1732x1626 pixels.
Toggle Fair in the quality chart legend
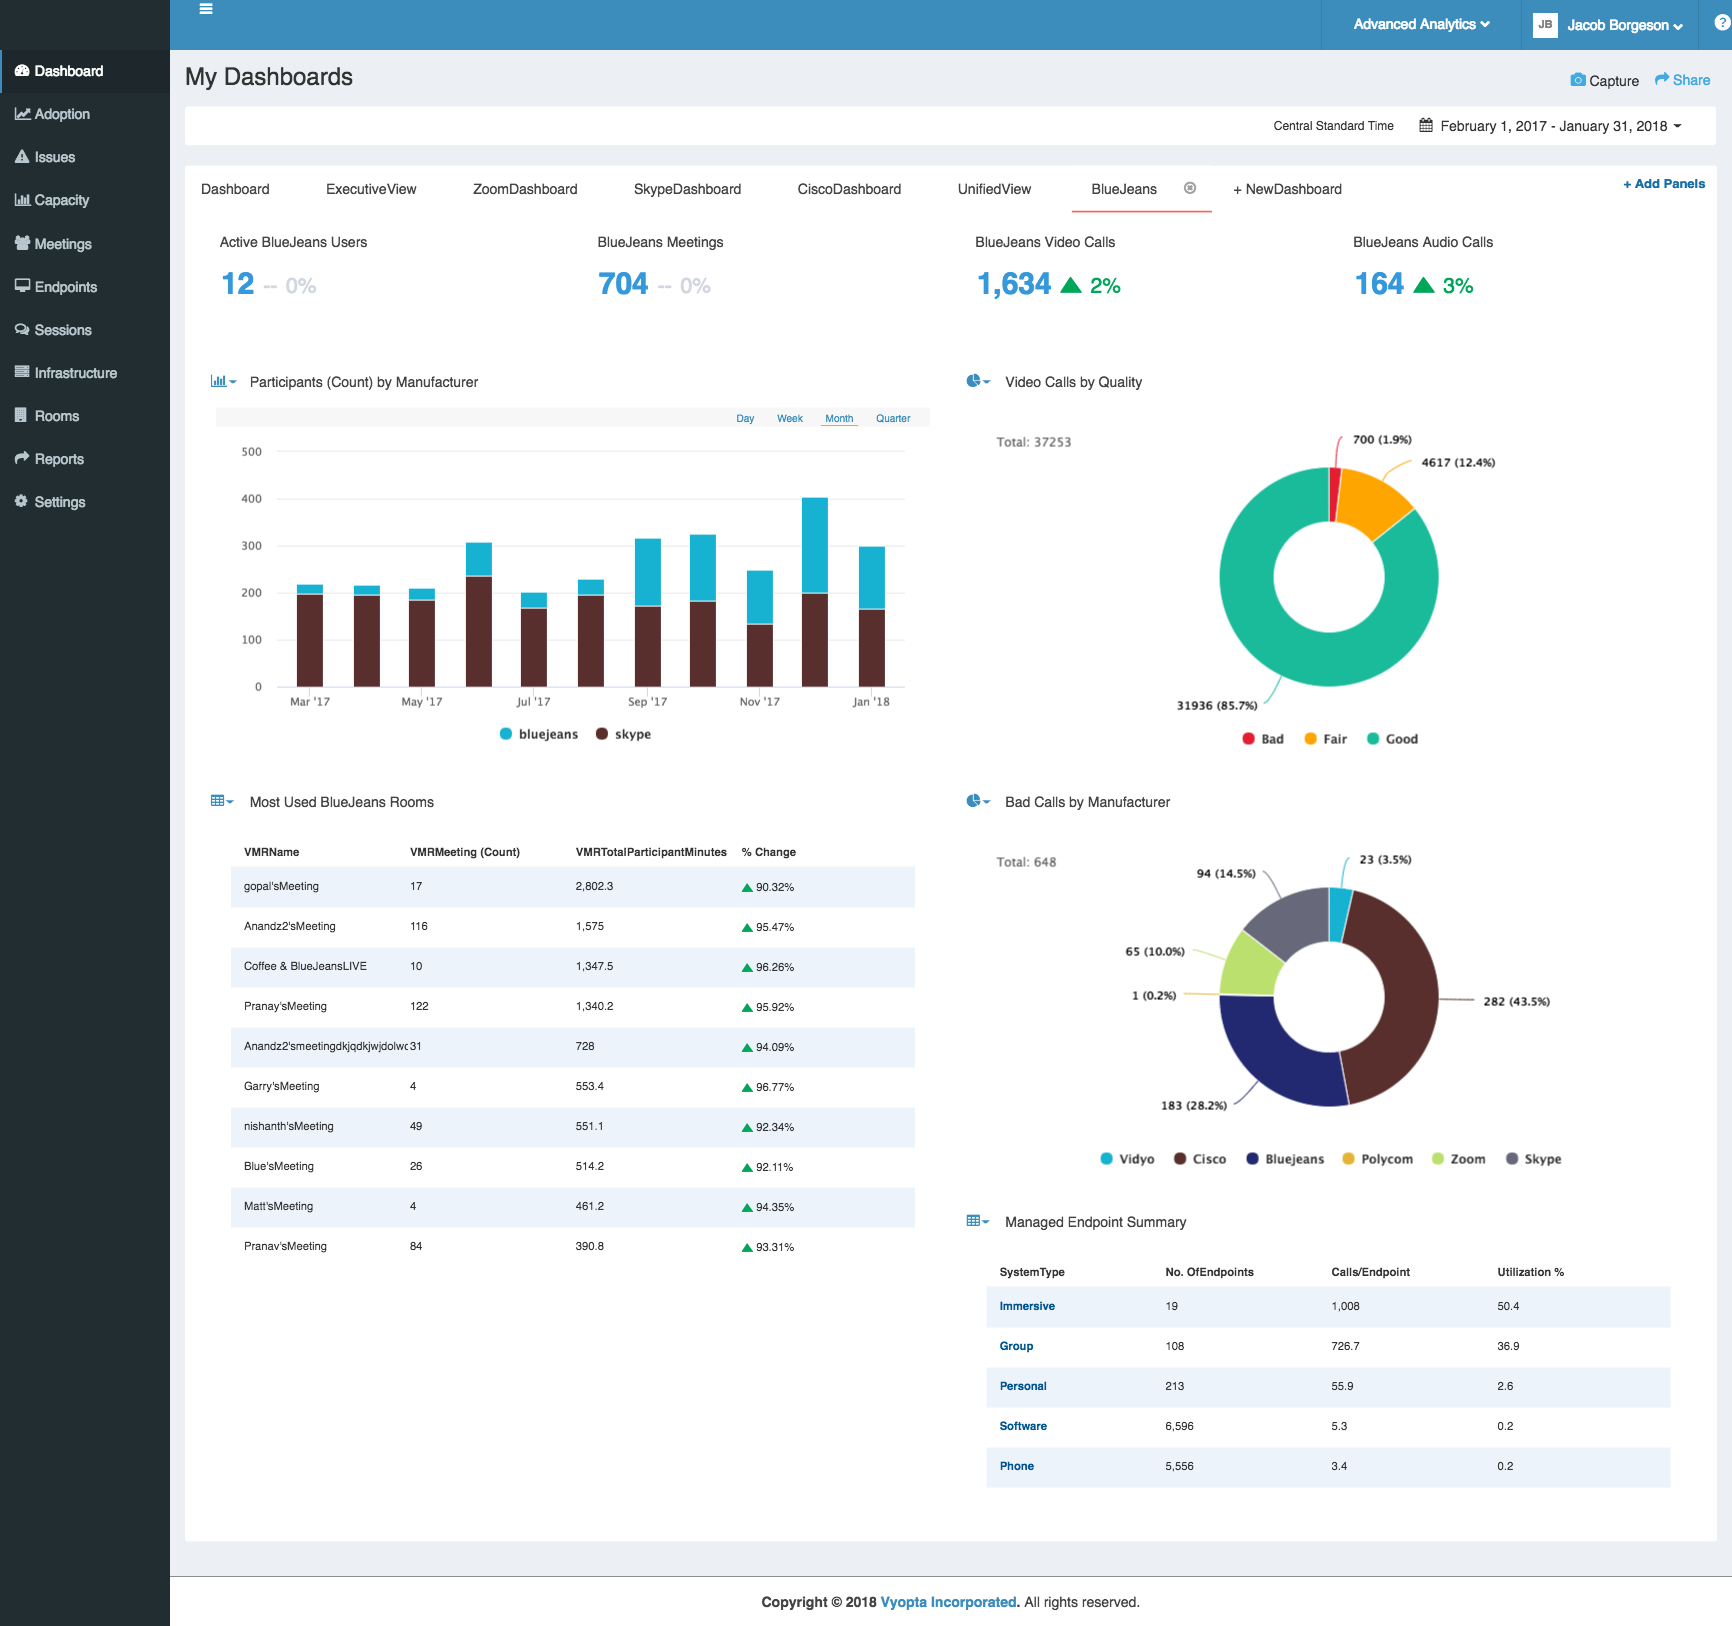[x=1326, y=739]
